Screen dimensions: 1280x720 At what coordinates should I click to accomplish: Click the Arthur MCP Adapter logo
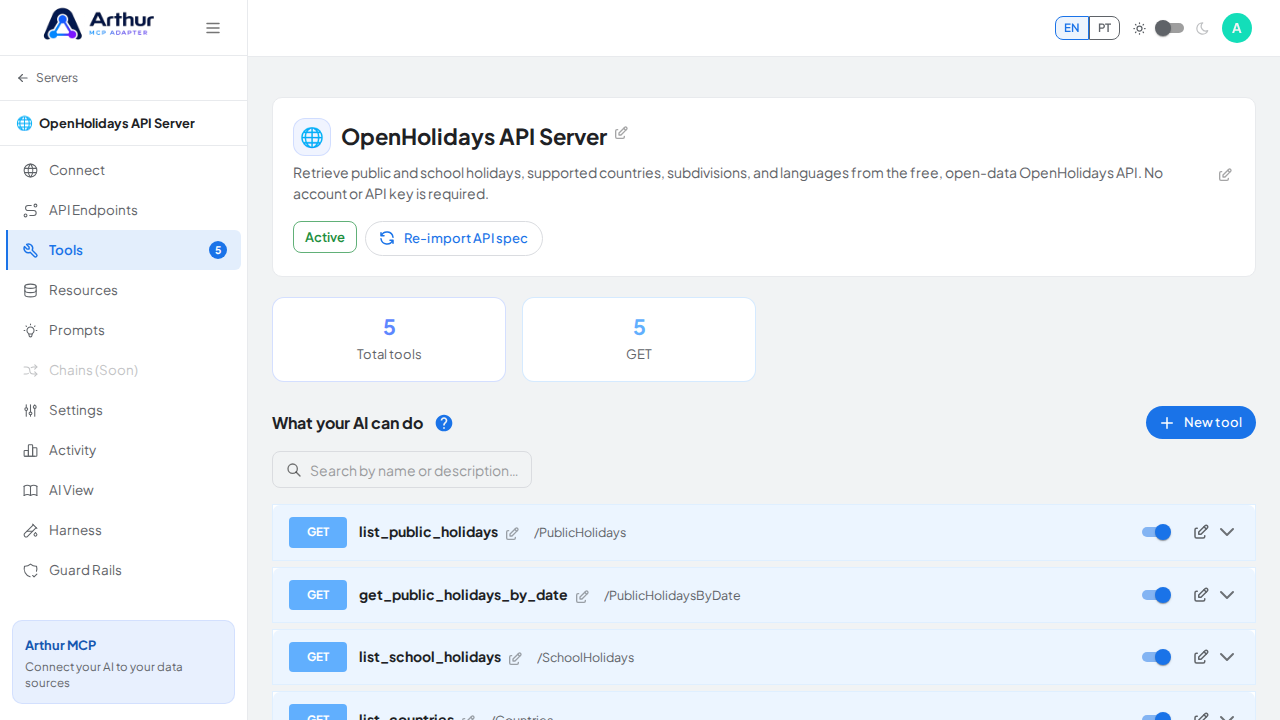pos(99,24)
